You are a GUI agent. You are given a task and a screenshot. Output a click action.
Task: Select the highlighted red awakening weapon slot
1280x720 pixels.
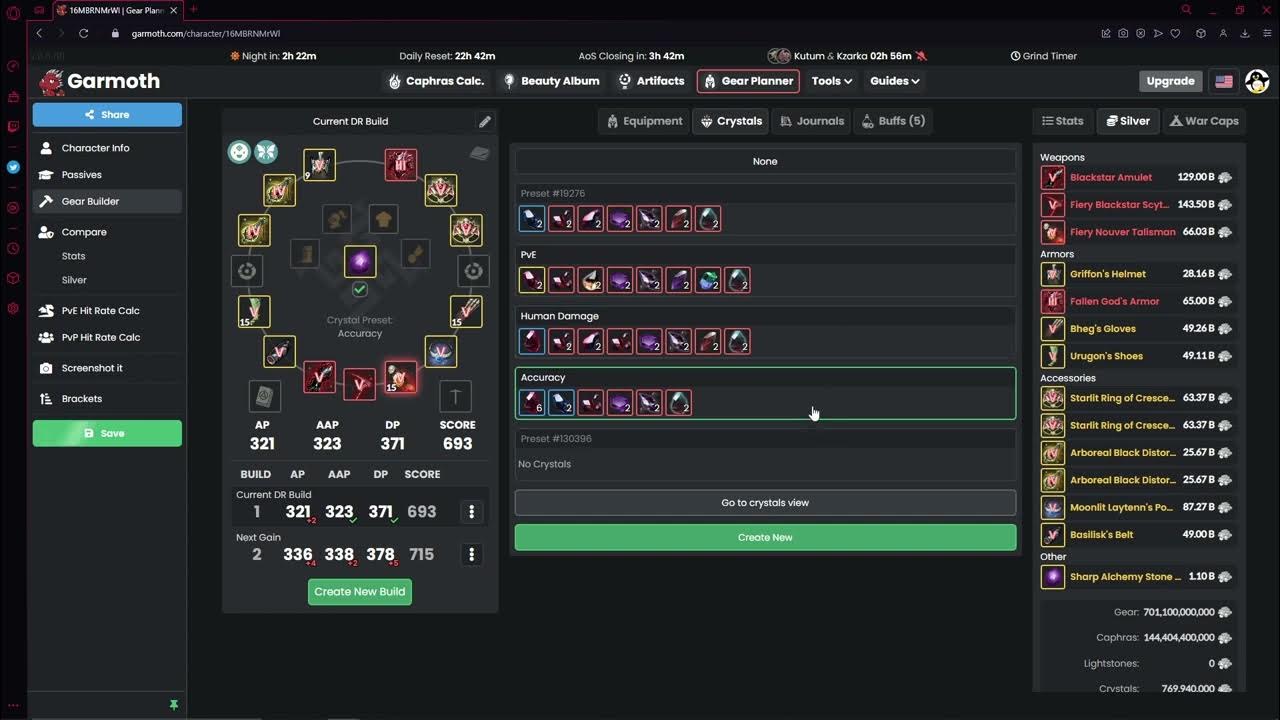[400, 377]
